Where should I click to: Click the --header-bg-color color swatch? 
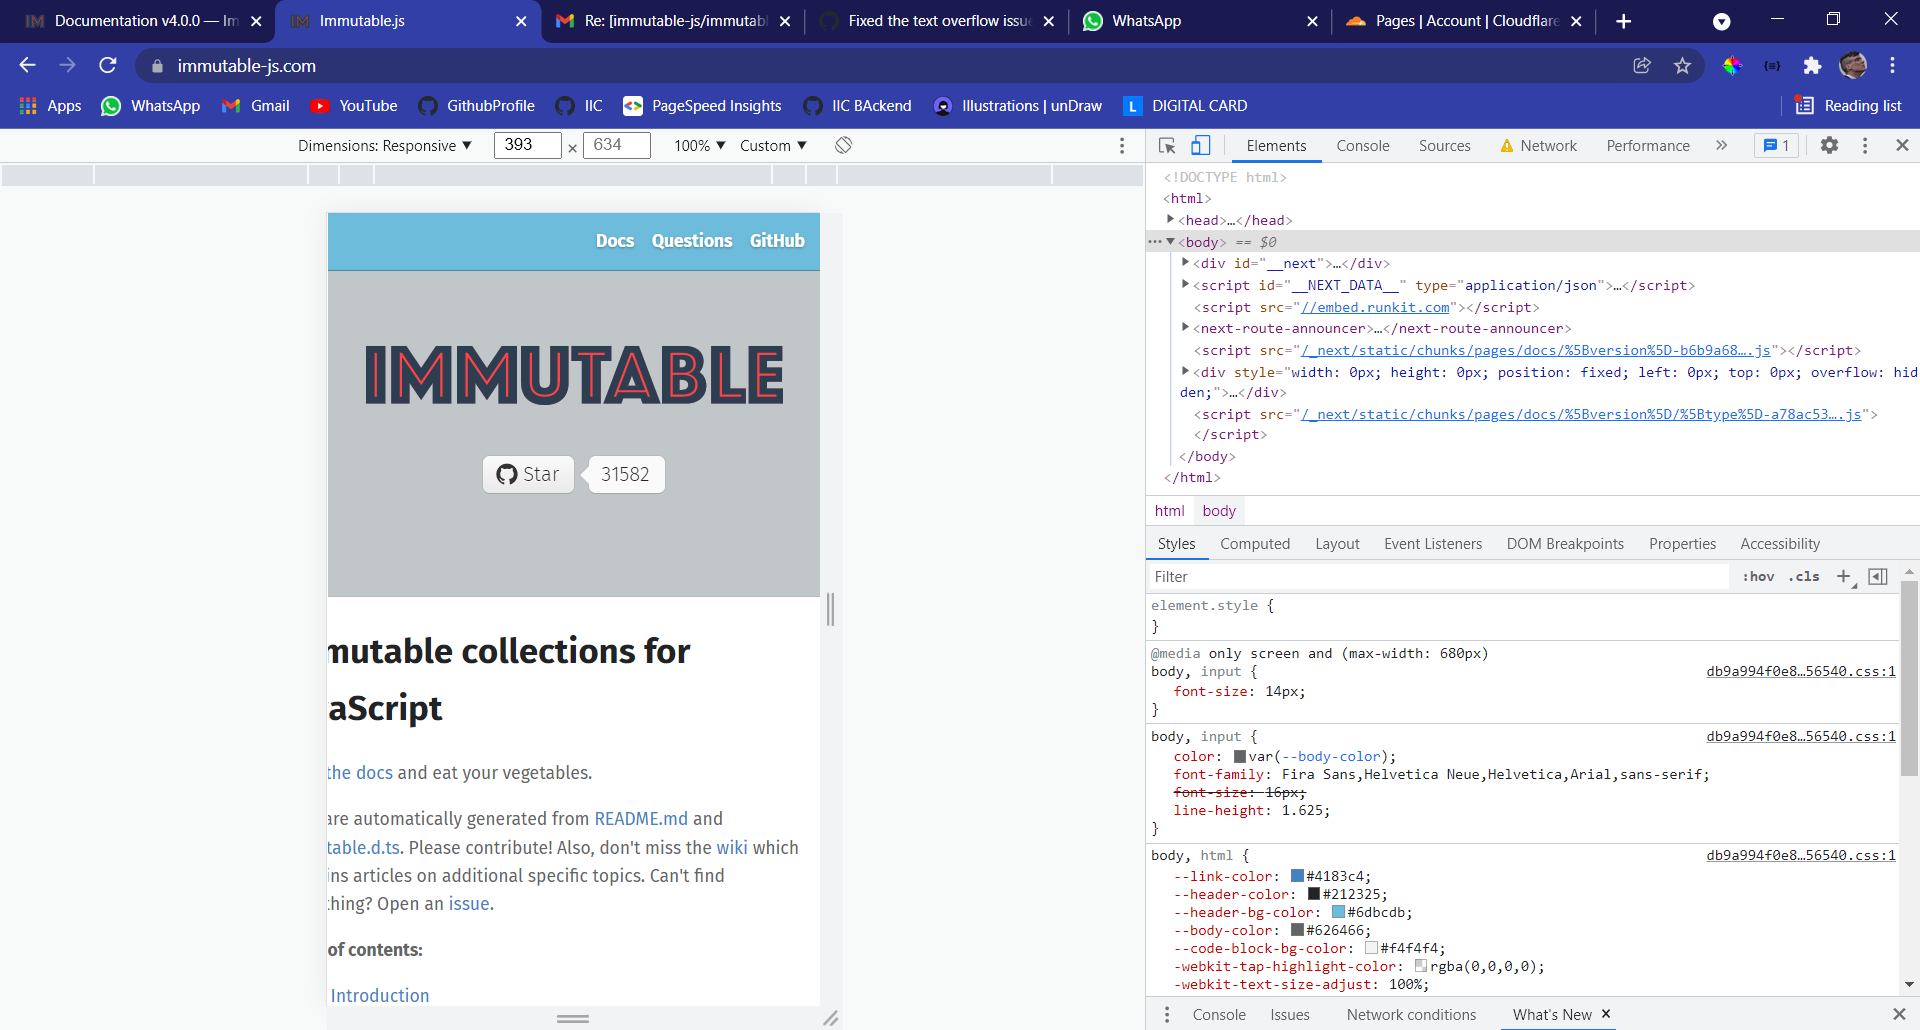tap(1337, 912)
